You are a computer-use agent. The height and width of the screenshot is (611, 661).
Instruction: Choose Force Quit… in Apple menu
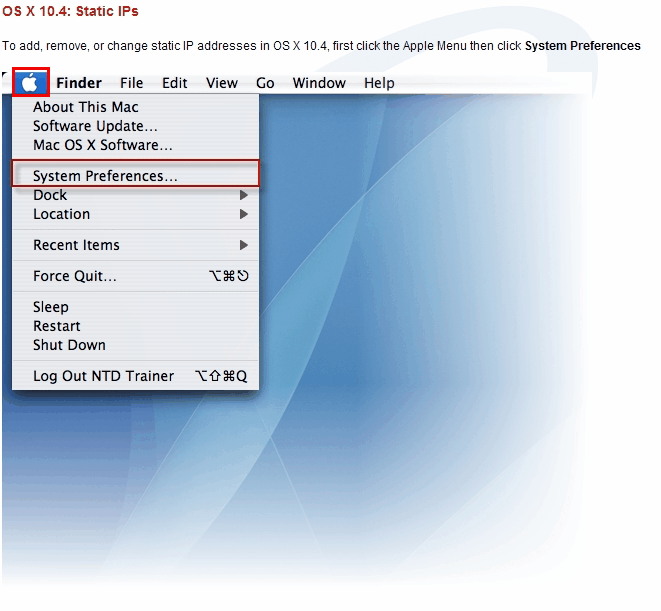[x=75, y=276]
